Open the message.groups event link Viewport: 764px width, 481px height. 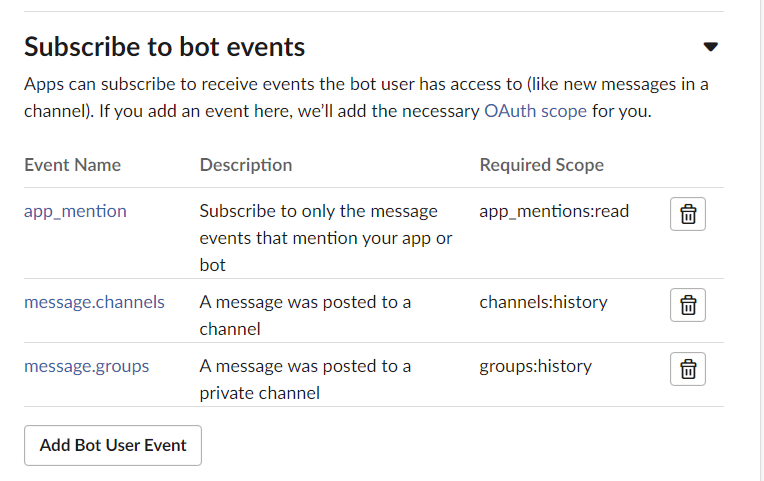point(86,366)
